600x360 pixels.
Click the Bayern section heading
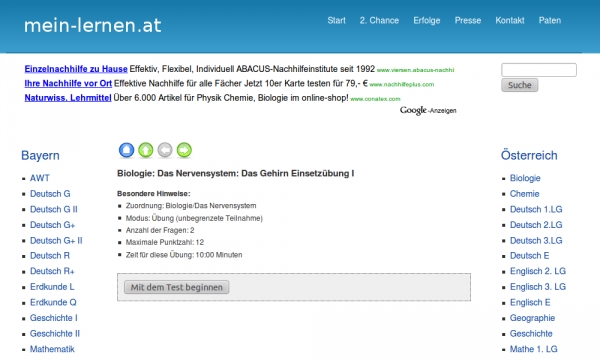40,156
